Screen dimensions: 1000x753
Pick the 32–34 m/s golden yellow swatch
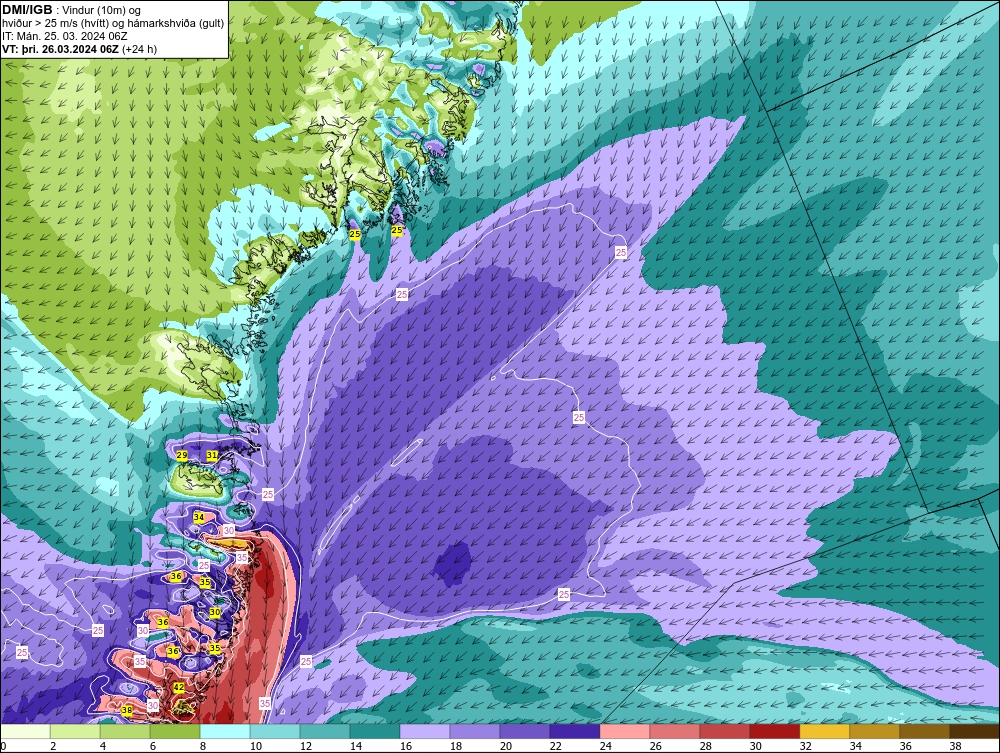coord(825,731)
